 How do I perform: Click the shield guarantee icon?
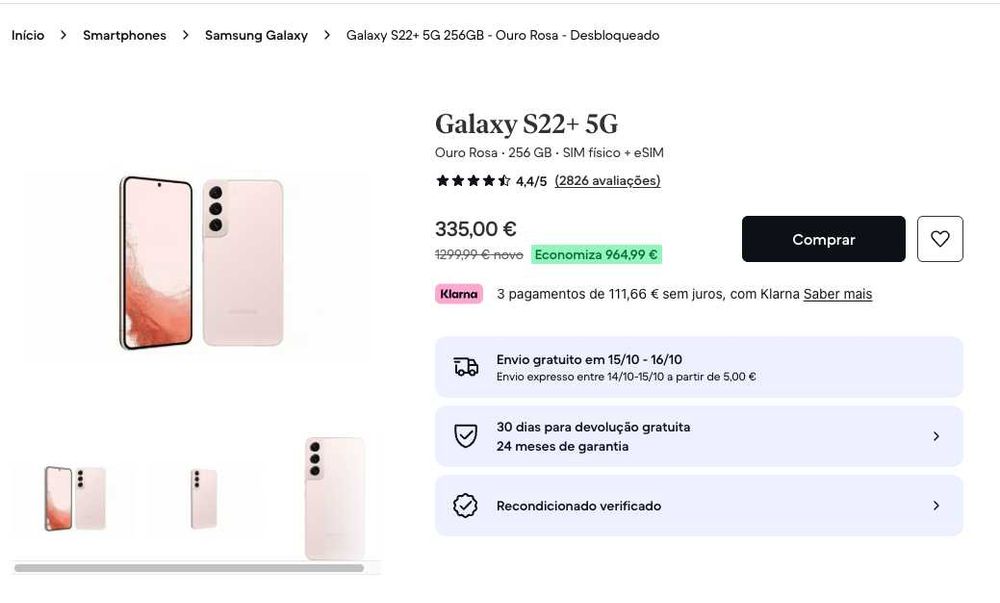tap(466, 436)
